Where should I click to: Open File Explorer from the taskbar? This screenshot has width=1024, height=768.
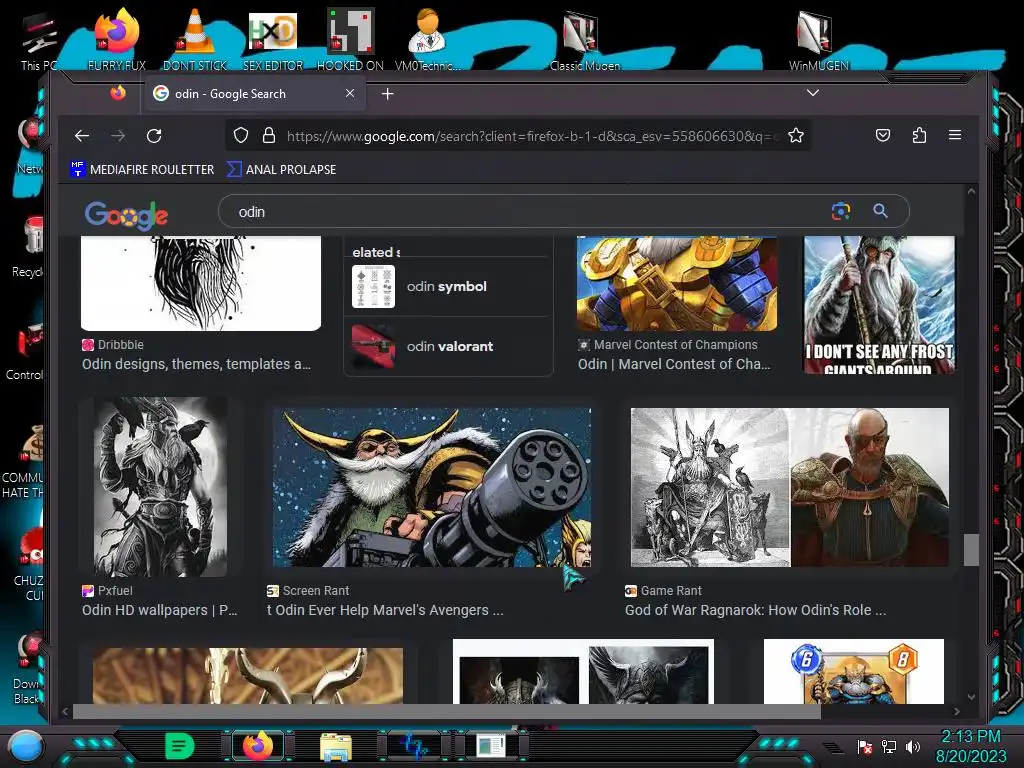pos(336,746)
